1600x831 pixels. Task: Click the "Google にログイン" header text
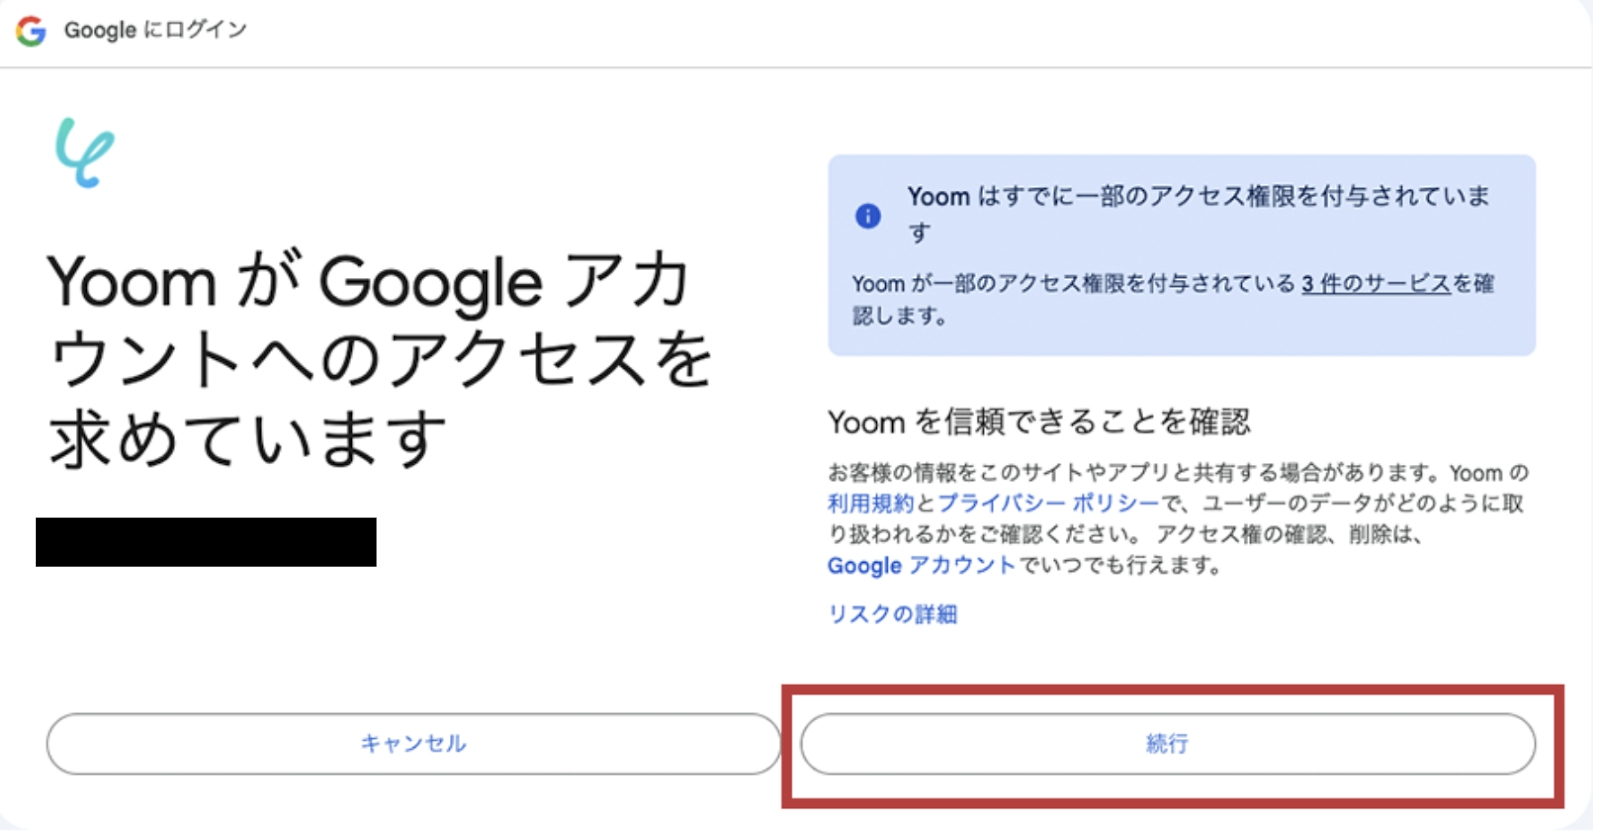coord(155,30)
